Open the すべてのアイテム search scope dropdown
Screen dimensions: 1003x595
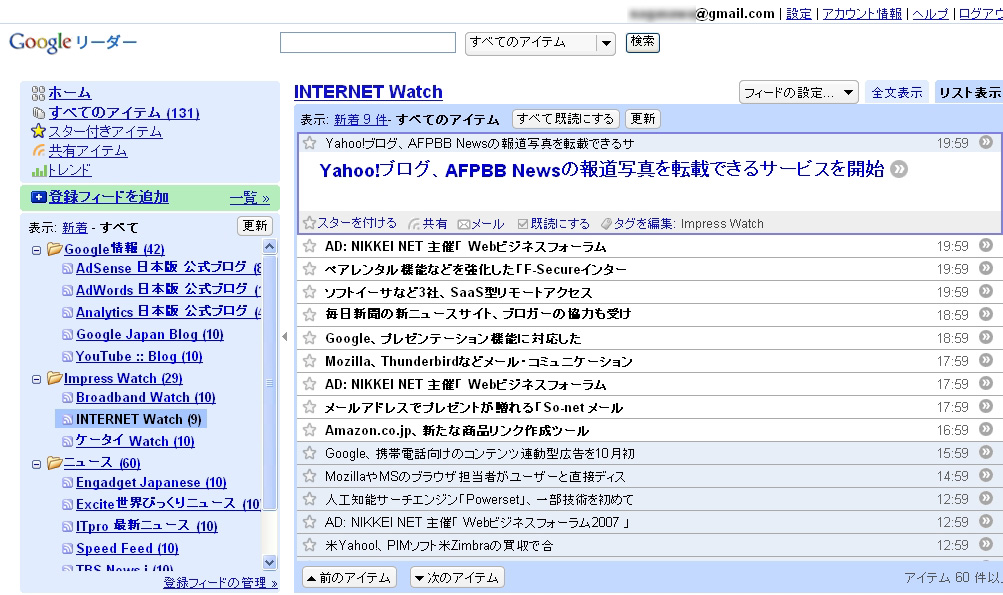point(605,43)
